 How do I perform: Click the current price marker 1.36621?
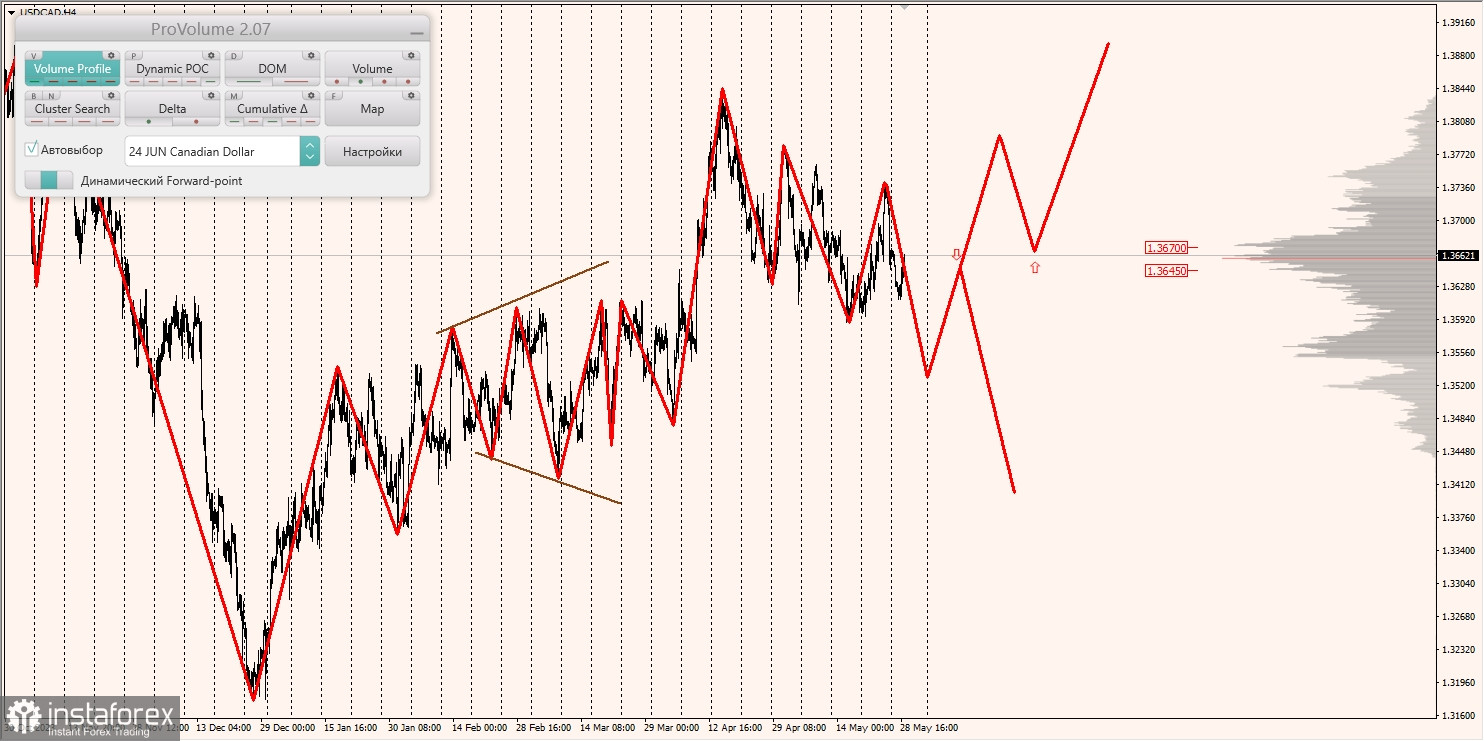tap(1459, 256)
